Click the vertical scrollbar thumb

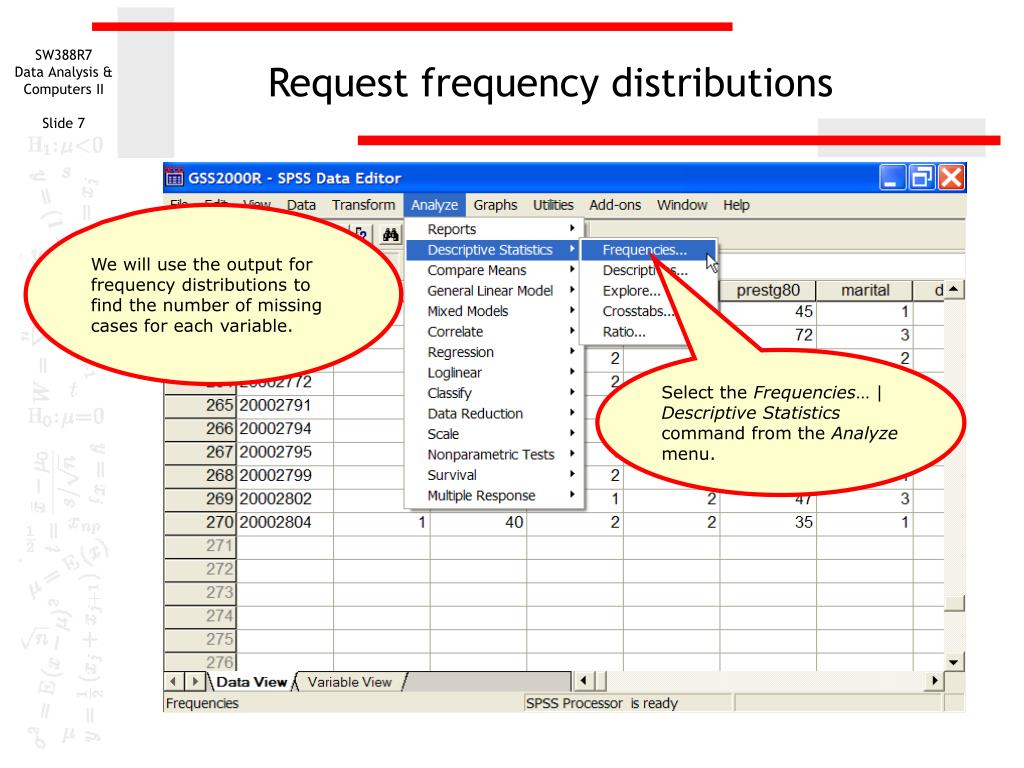click(954, 603)
